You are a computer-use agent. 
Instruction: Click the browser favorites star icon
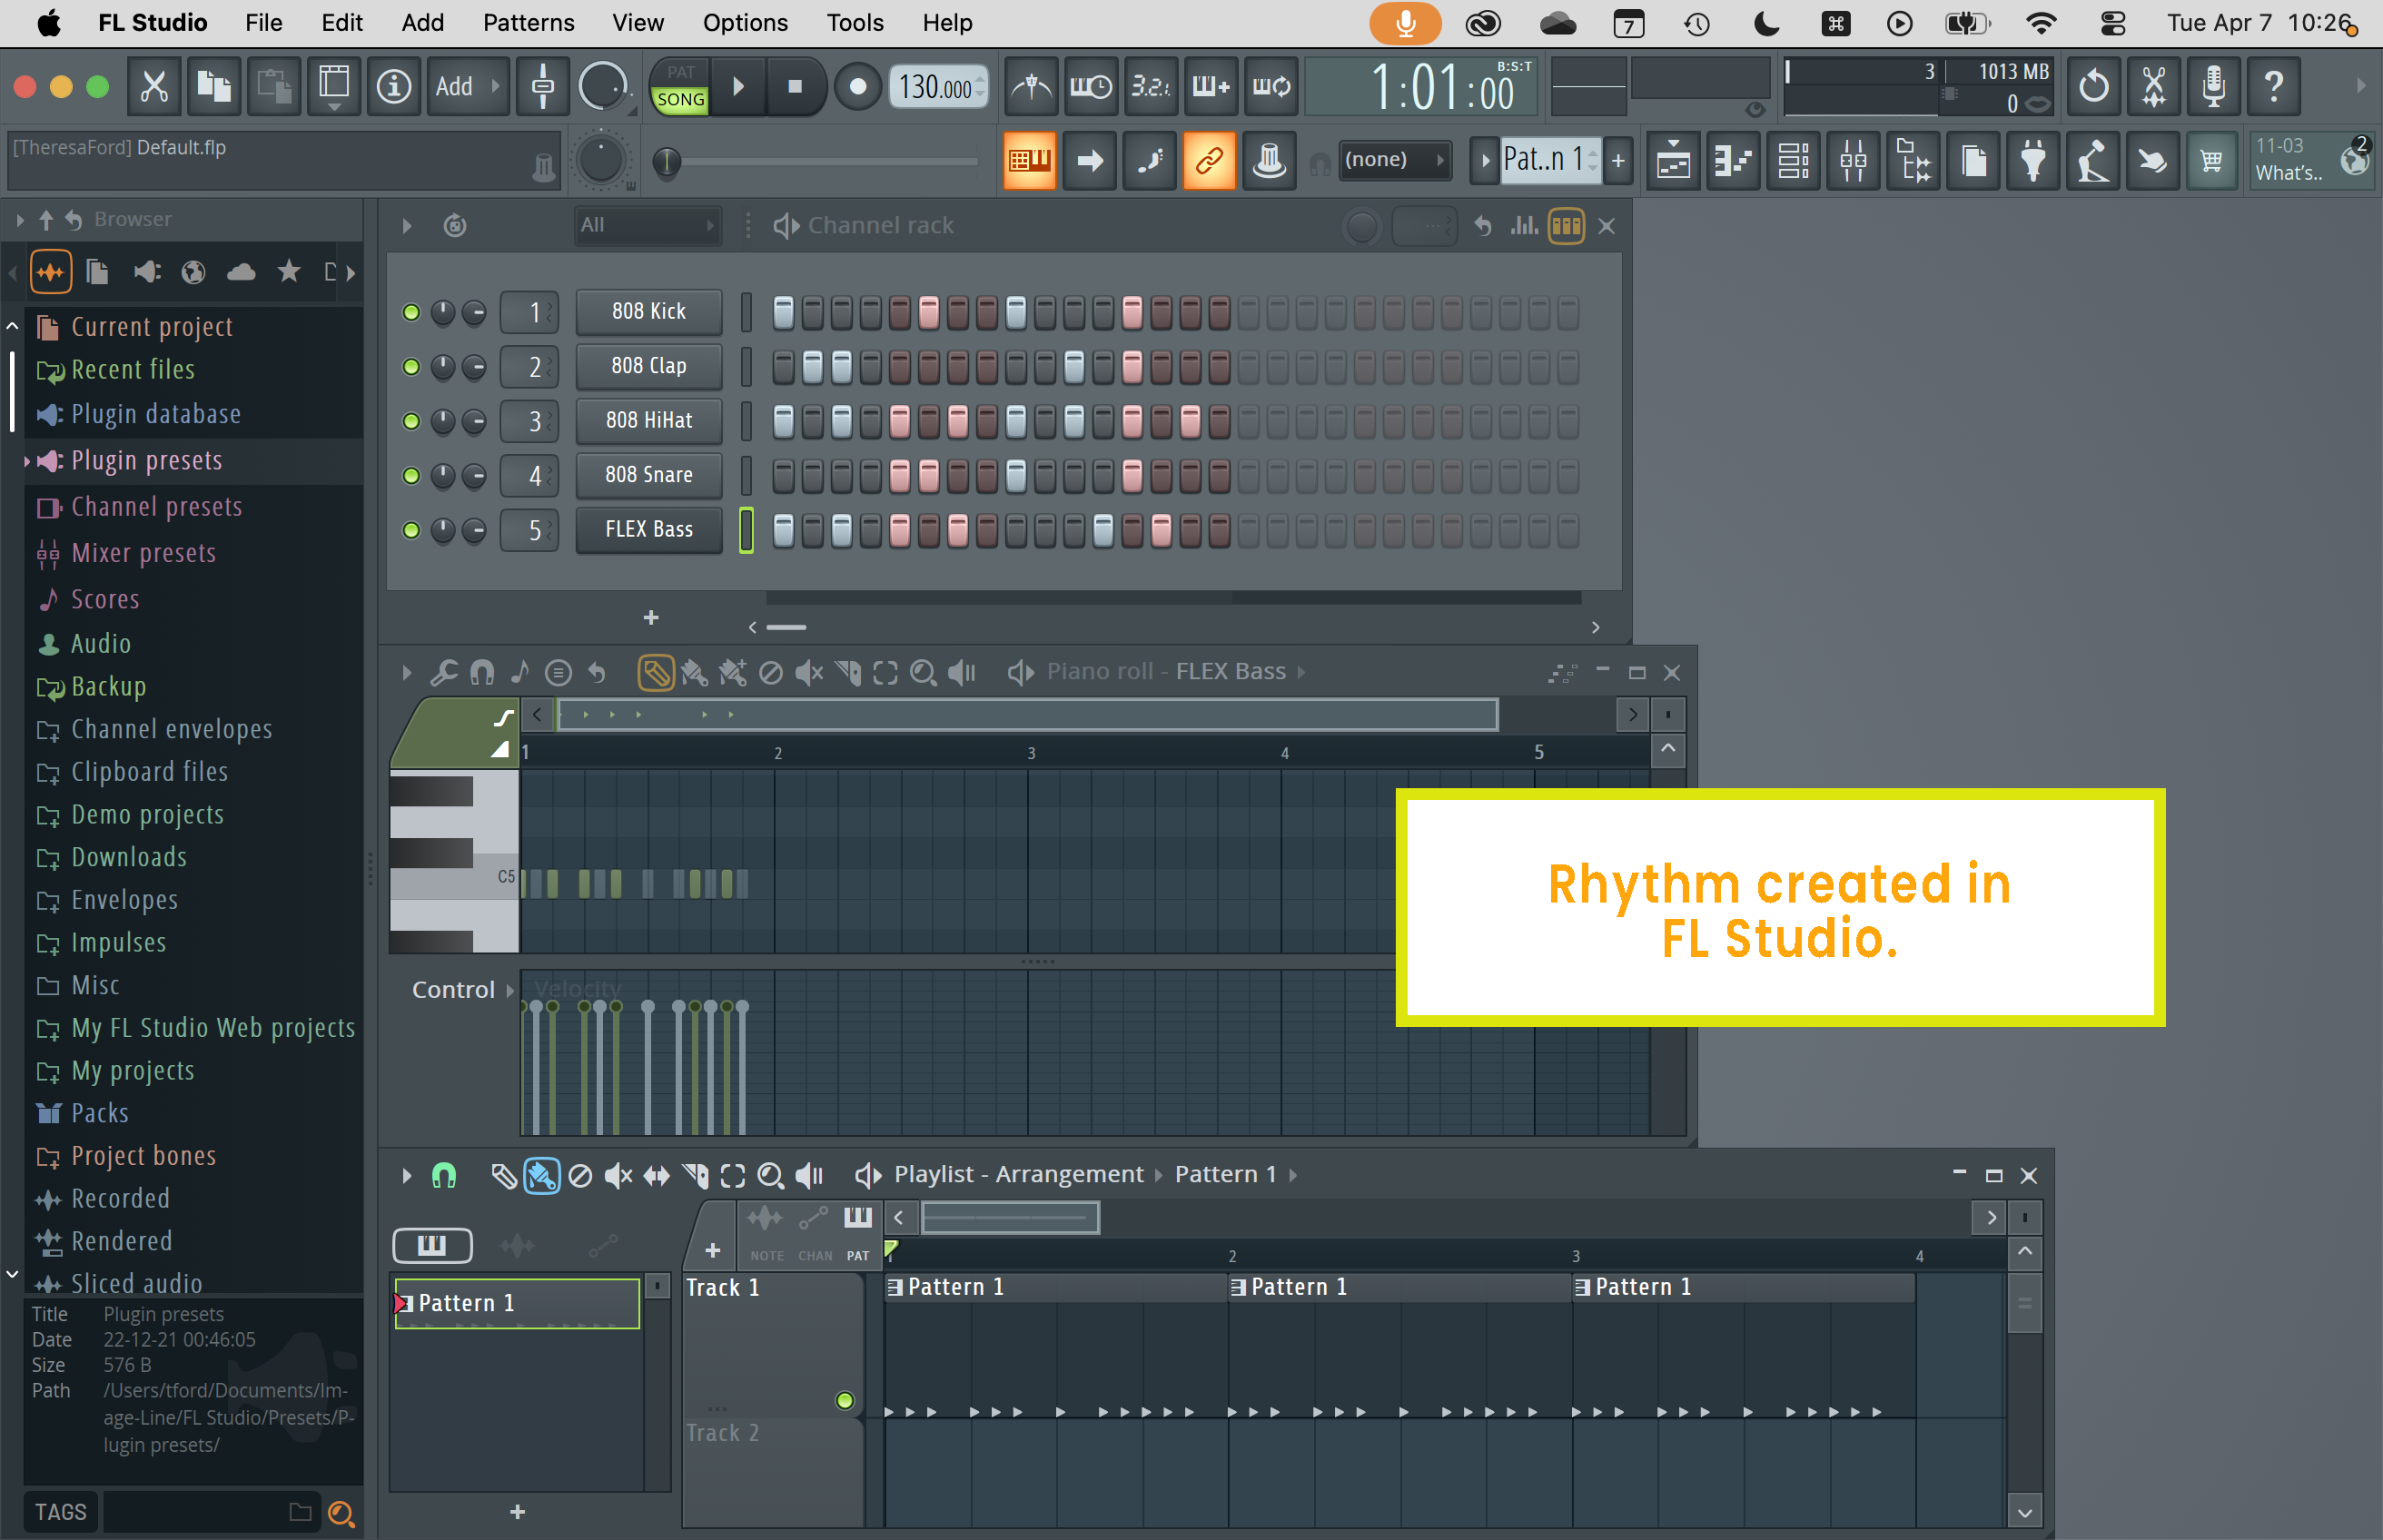coord(289,272)
